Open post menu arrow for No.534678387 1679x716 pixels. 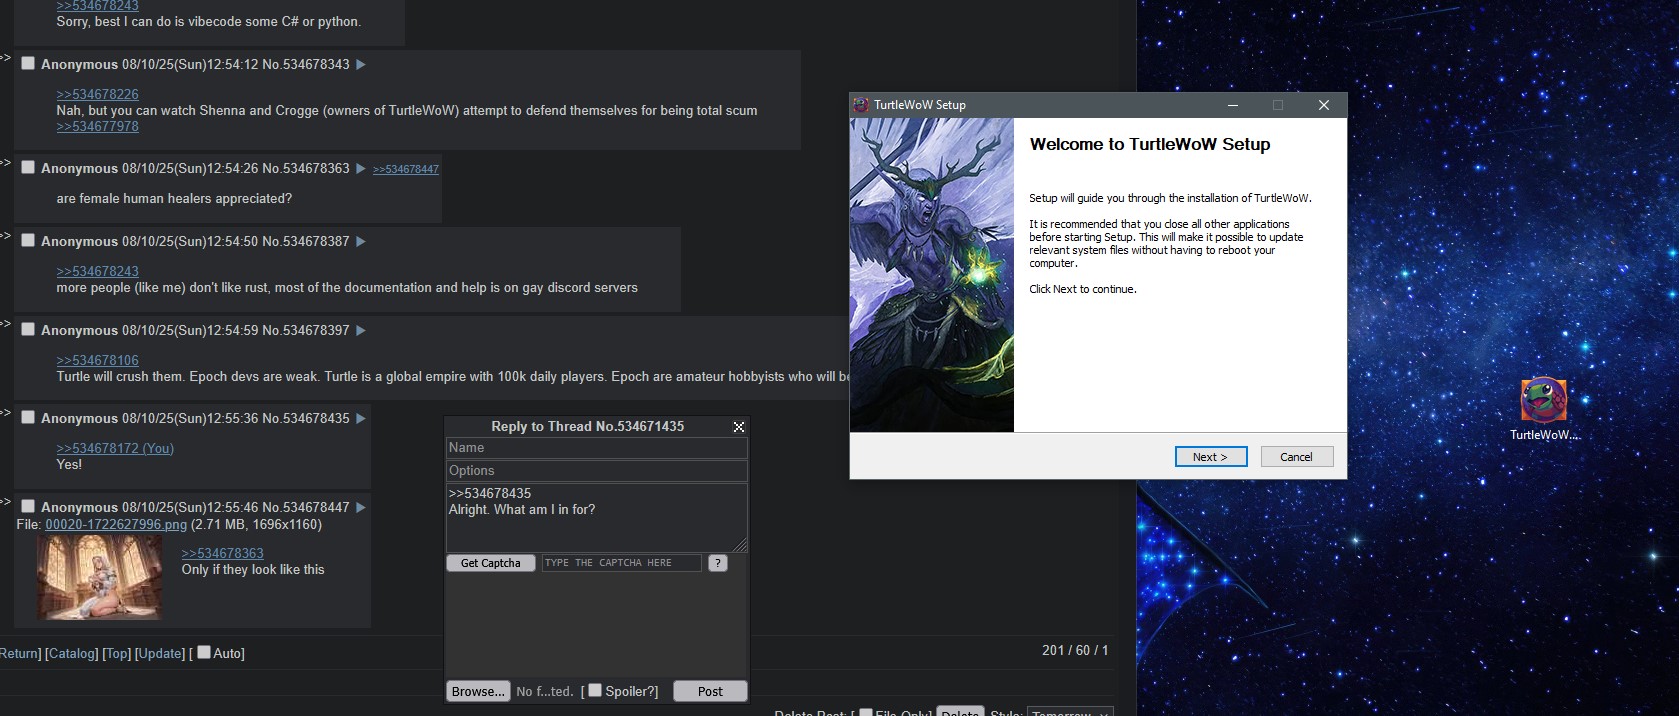pos(361,241)
